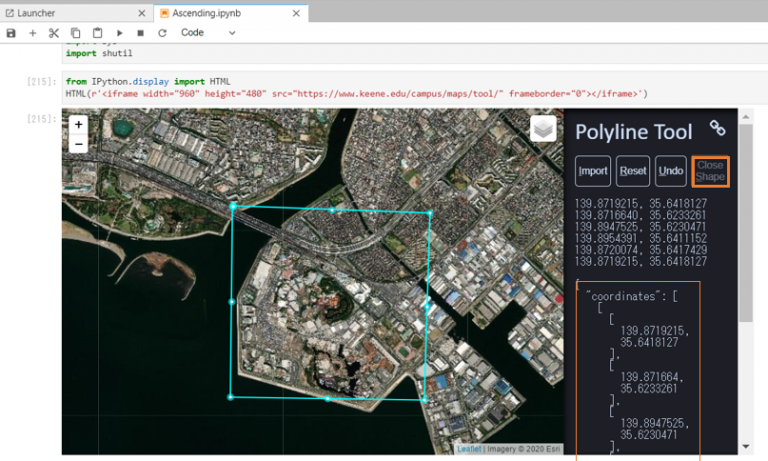The height and width of the screenshot is (461, 768).
Task: Interrupt the kernel with the stop icon
Action: coord(141,33)
